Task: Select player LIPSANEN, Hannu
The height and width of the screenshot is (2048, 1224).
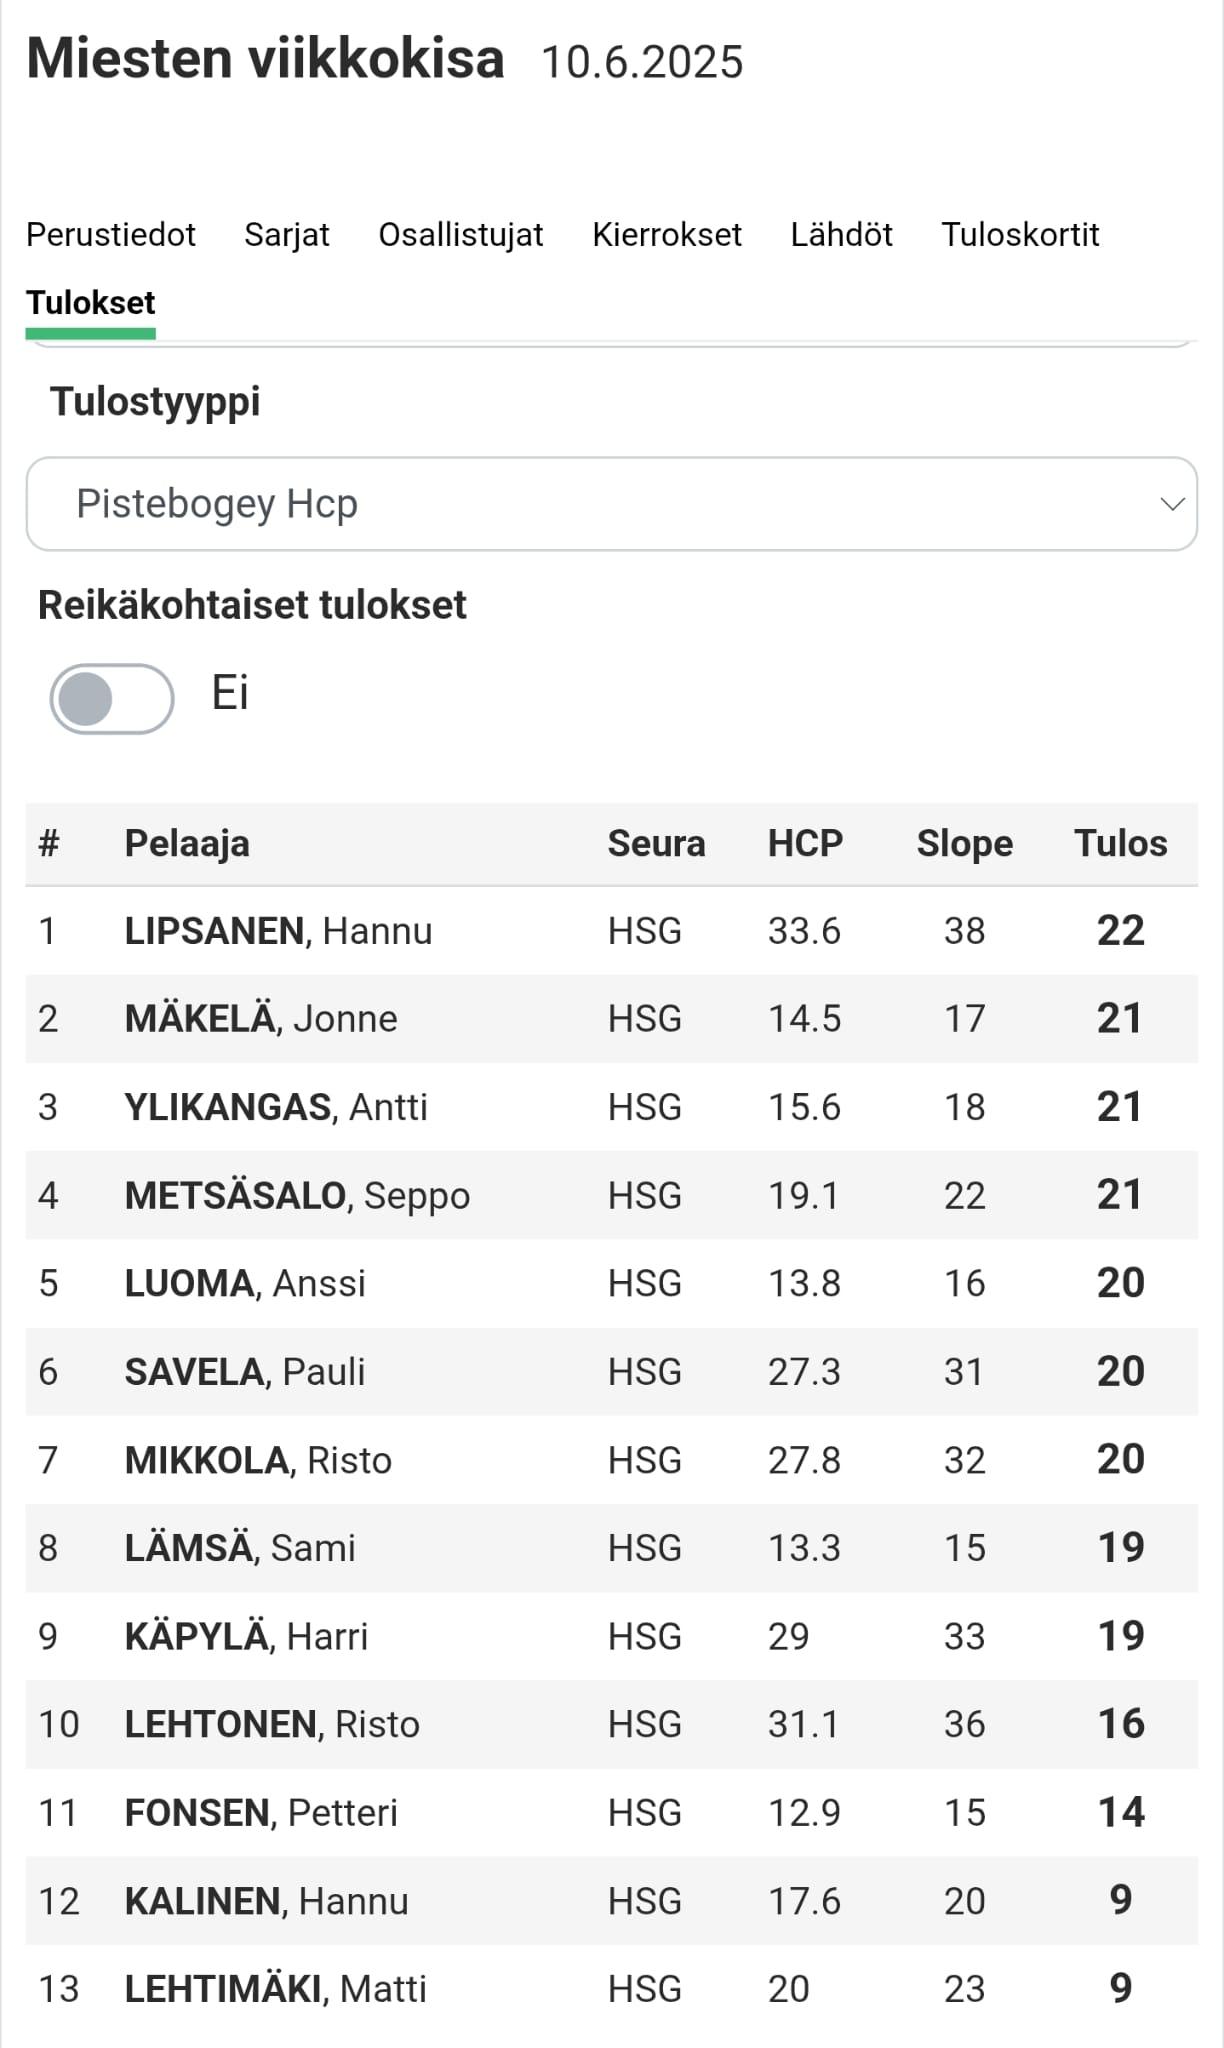Action: 278,931
